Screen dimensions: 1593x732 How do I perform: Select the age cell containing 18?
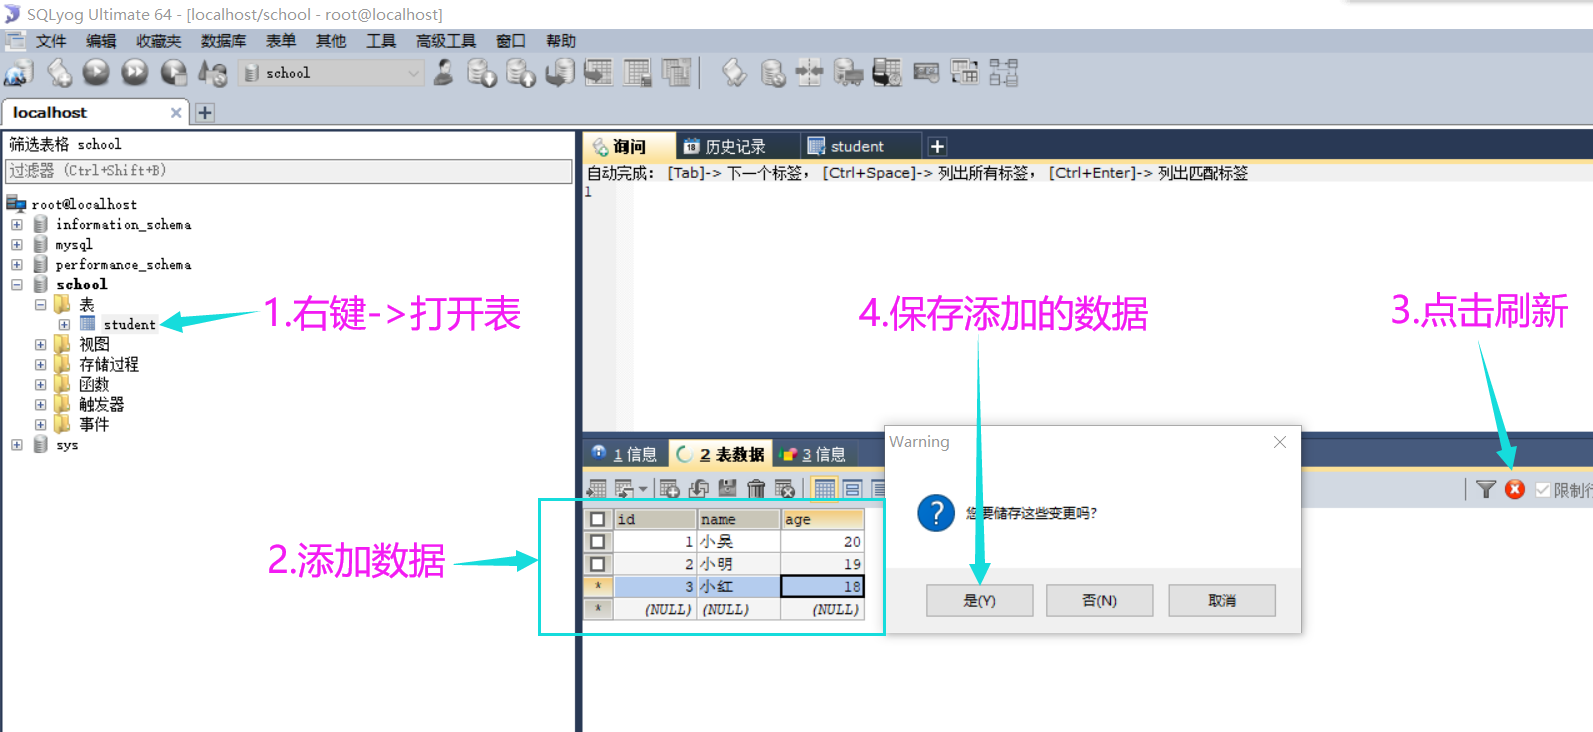tap(822, 586)
